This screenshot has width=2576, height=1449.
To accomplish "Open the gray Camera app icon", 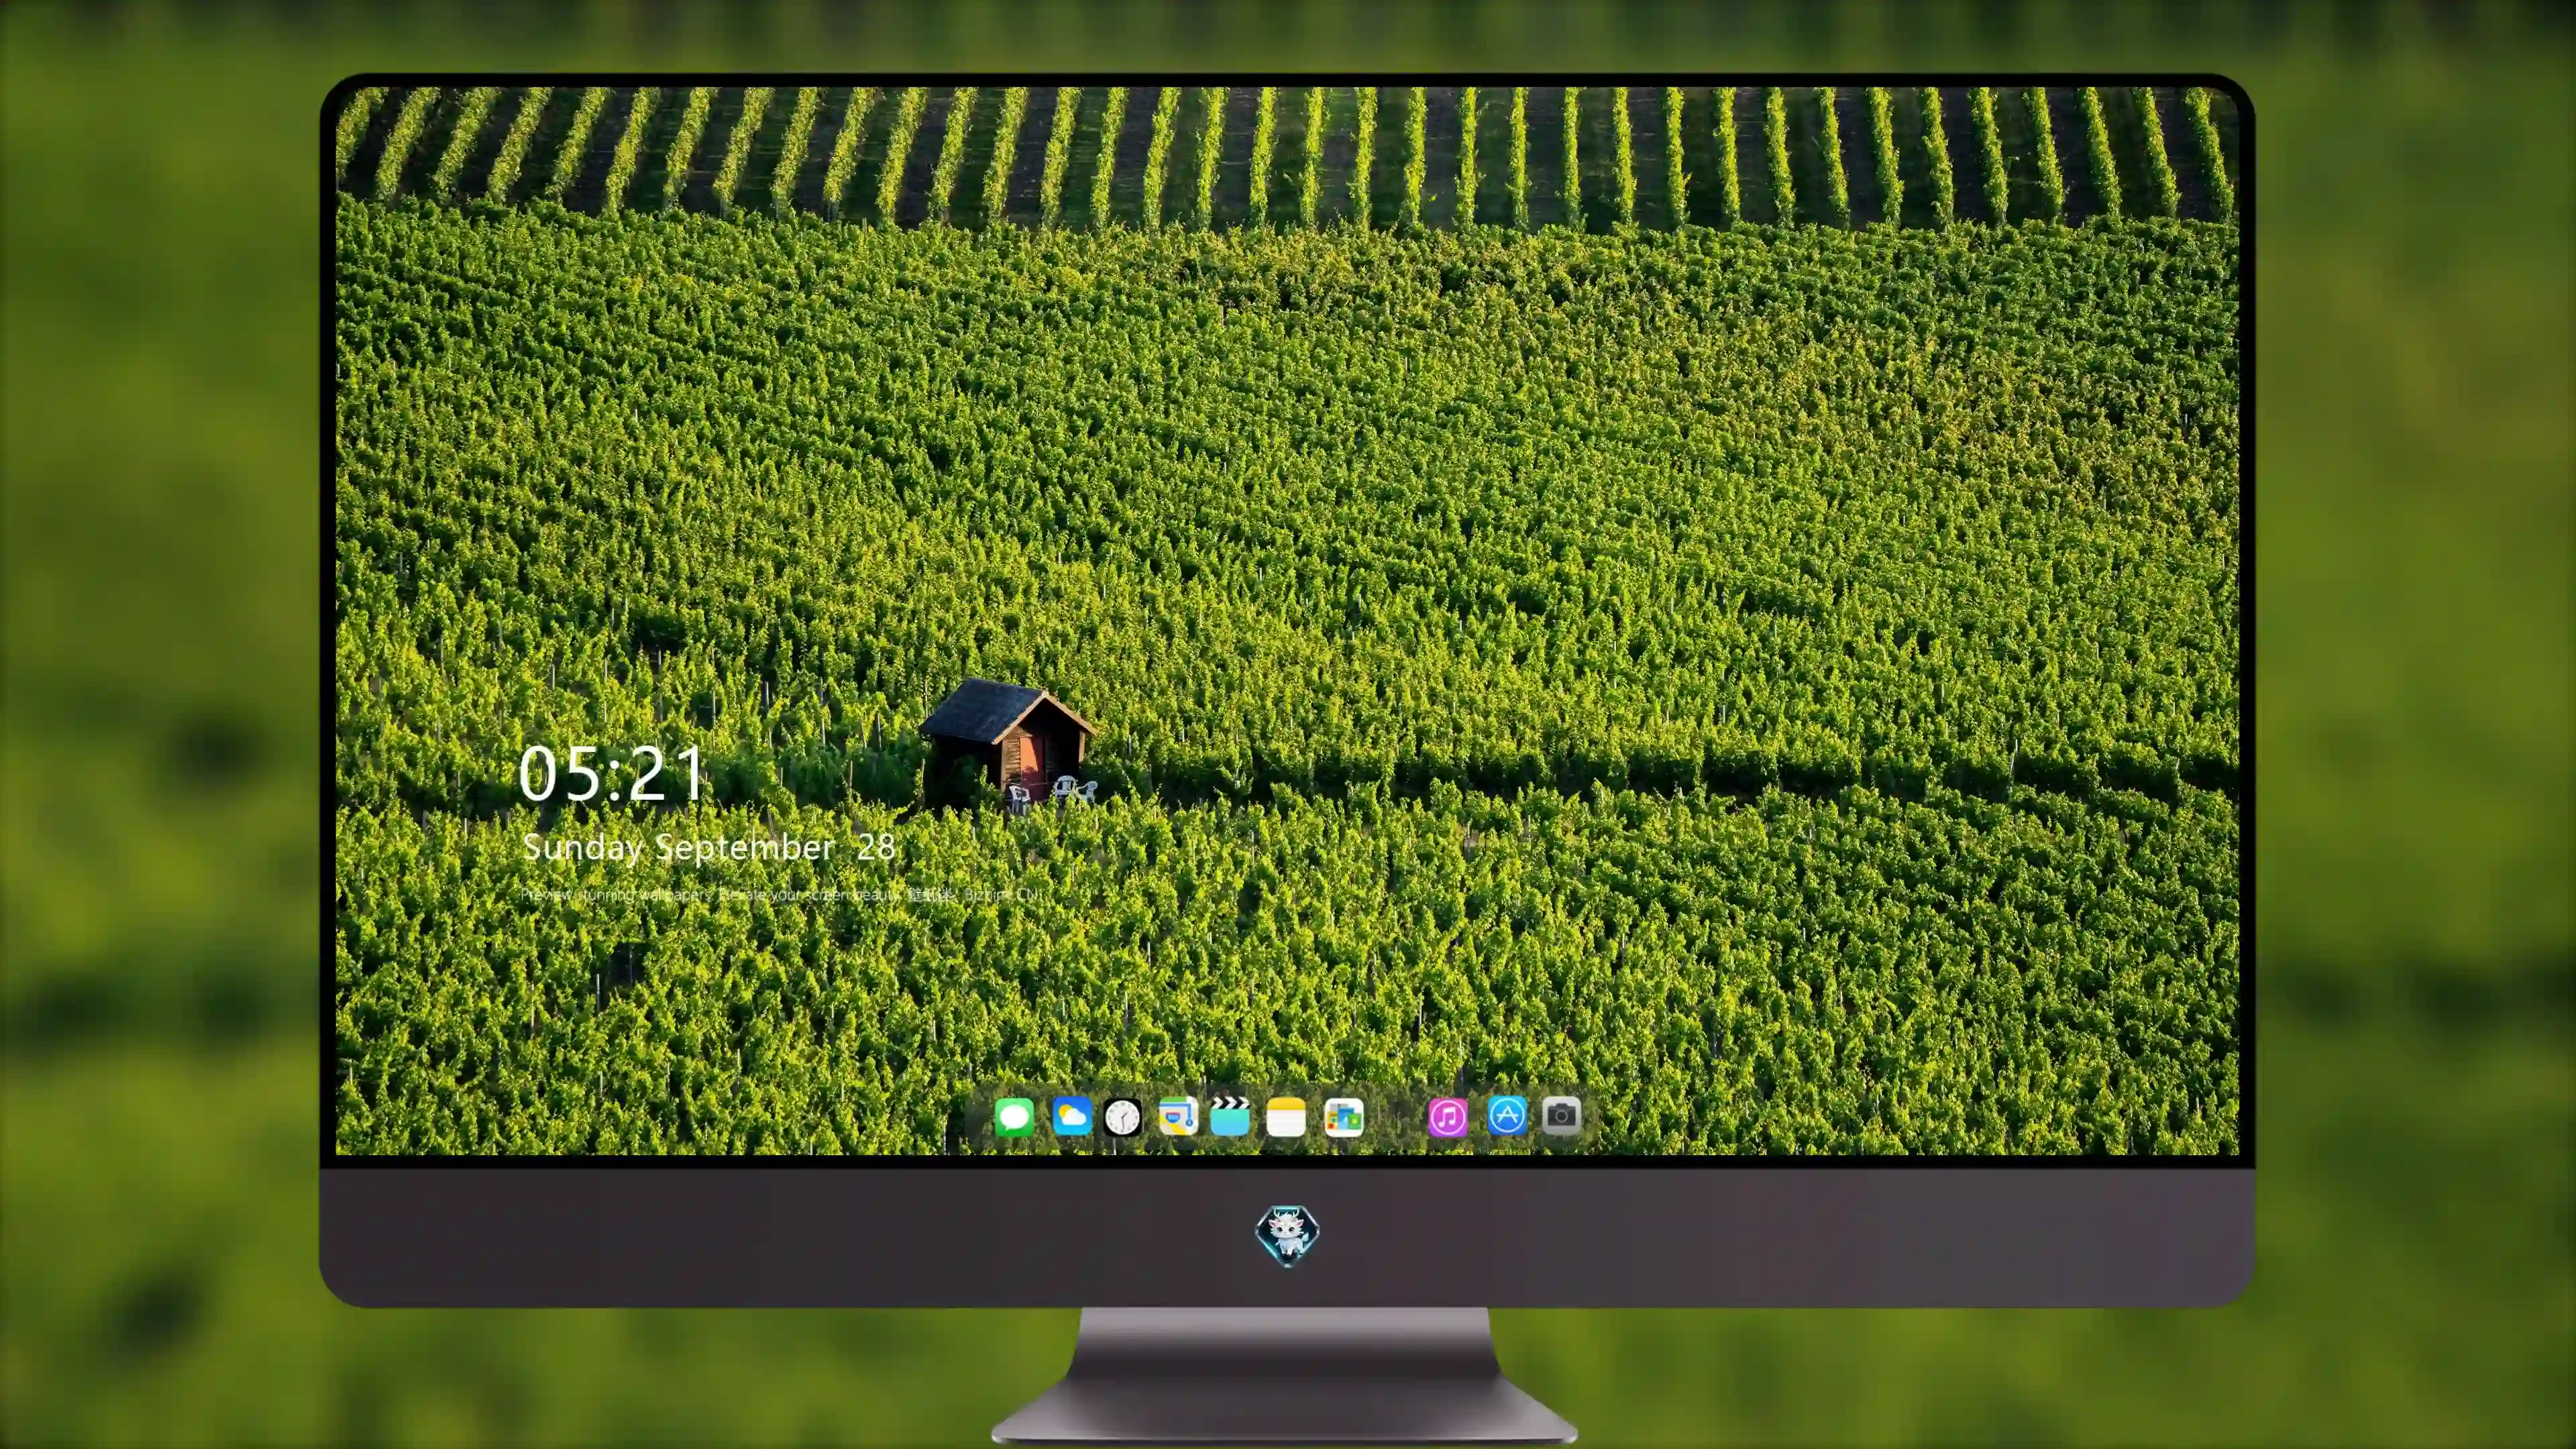I will point(1561,1115).
